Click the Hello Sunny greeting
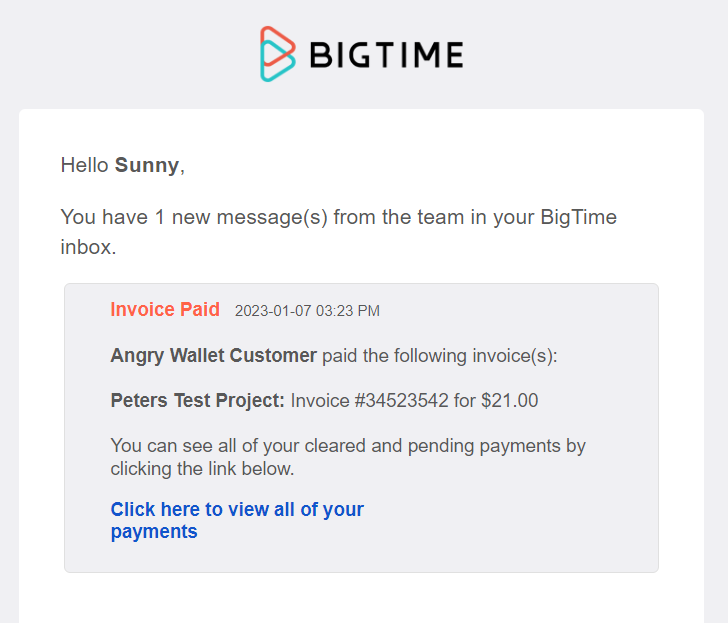 123,165
